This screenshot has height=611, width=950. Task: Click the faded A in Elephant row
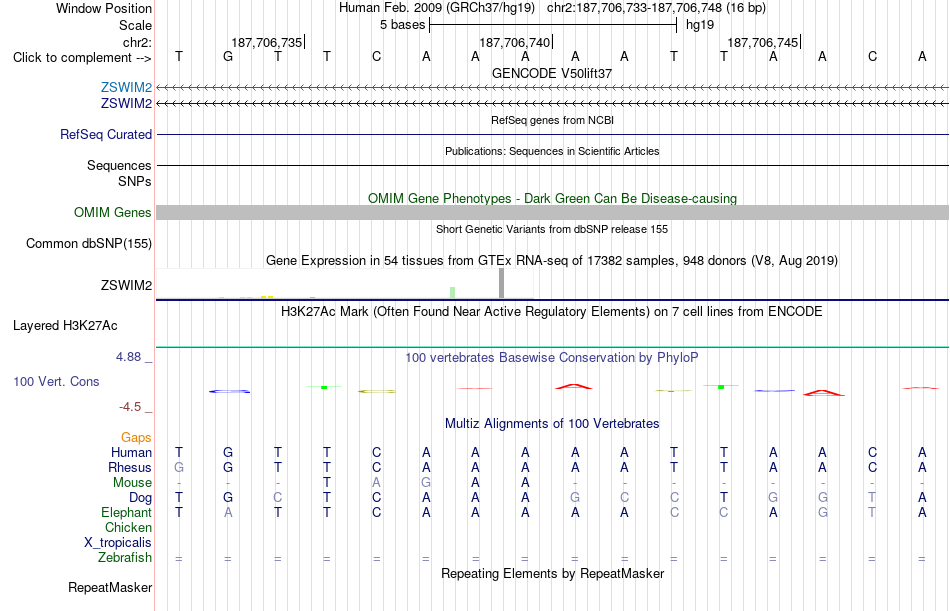pyautogui.click(x=228, y=513)
